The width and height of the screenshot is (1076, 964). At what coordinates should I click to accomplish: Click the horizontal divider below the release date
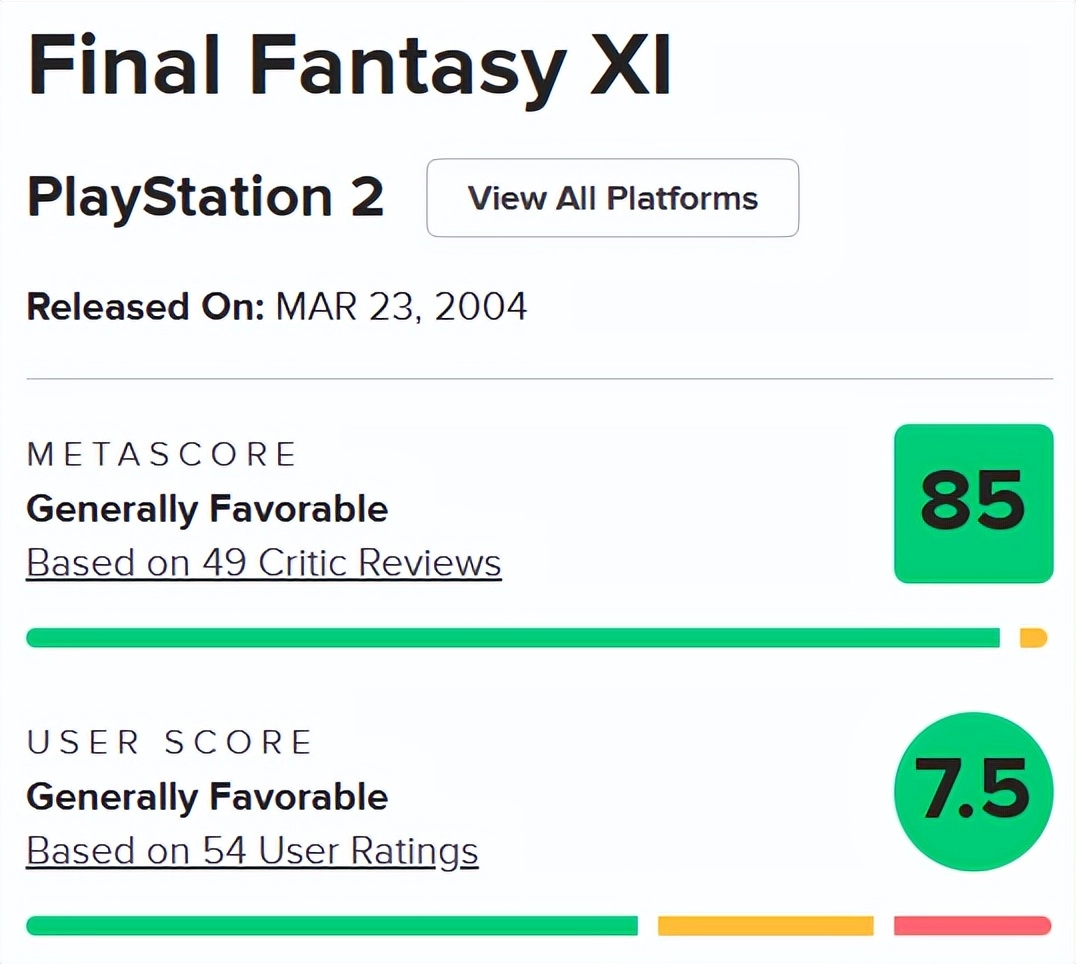[540, 379]
